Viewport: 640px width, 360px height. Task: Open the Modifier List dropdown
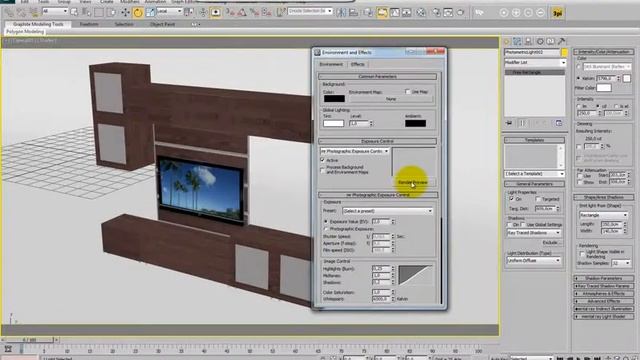(535, 62)
